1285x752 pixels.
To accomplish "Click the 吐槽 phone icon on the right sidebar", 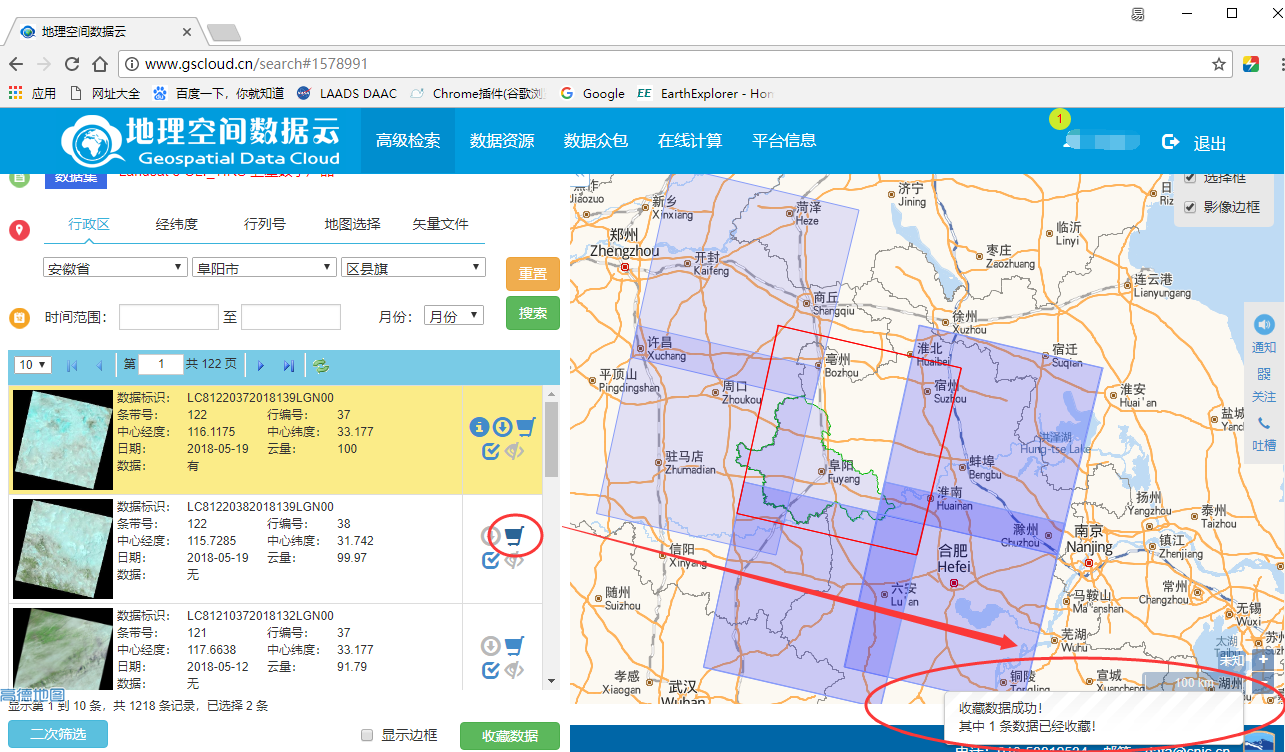I will pos(1264,423).
